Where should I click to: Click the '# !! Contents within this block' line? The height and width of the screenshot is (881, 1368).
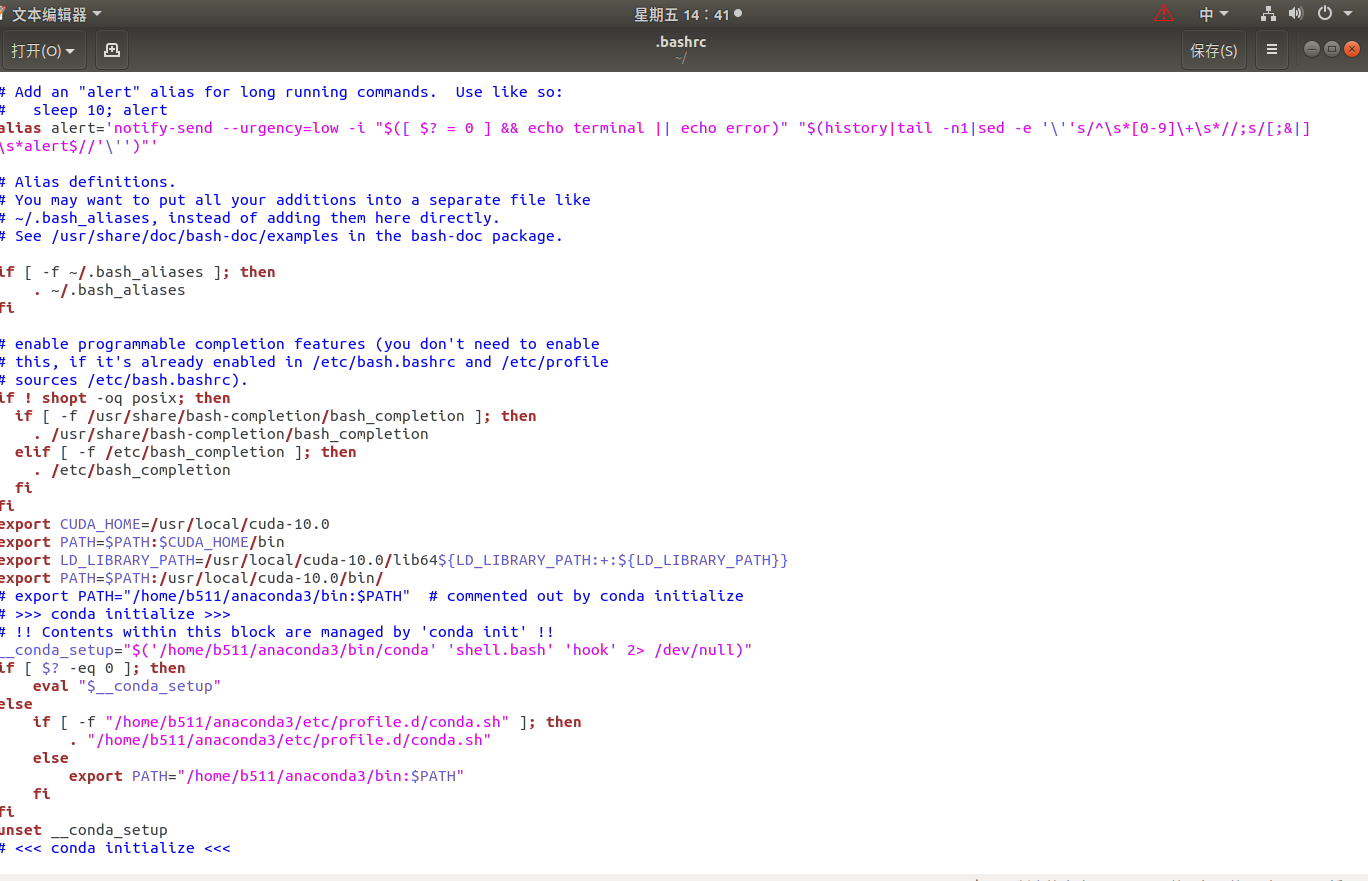pos(277,632)
